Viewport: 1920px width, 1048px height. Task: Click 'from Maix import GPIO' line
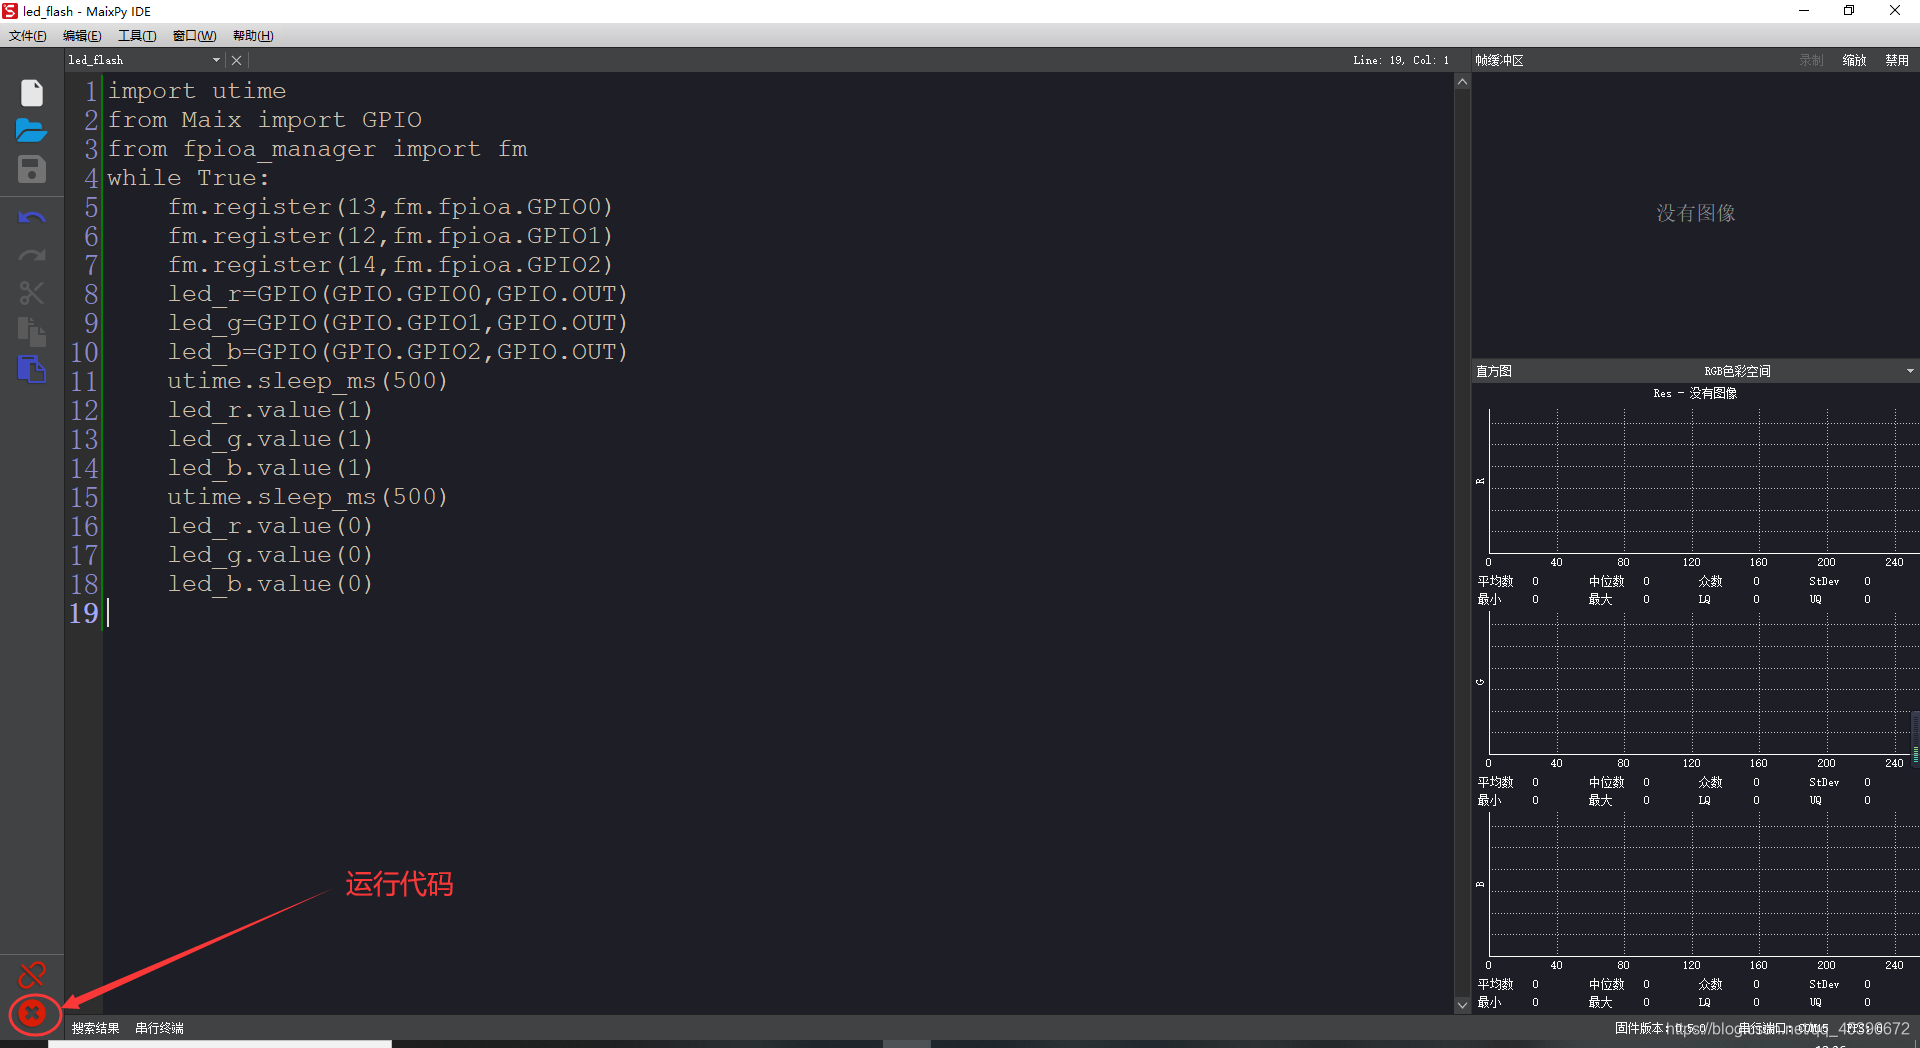(x=265, y=120)
